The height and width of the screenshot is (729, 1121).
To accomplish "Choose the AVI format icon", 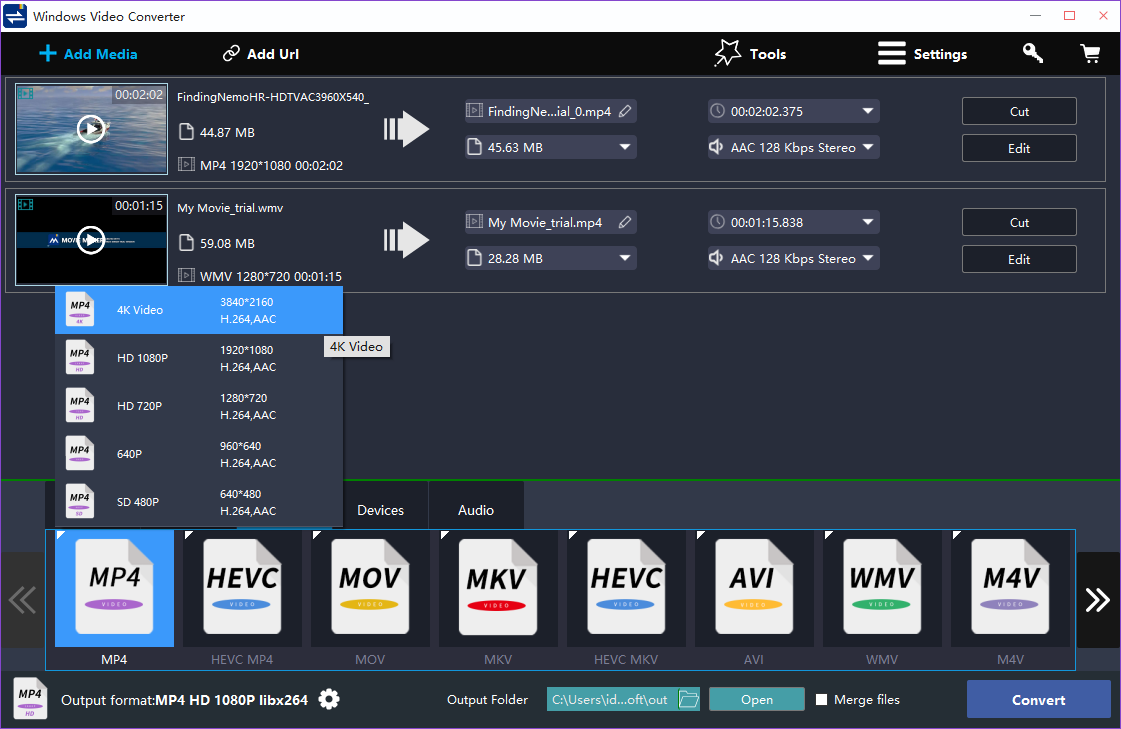I will (x=754, y=588).
